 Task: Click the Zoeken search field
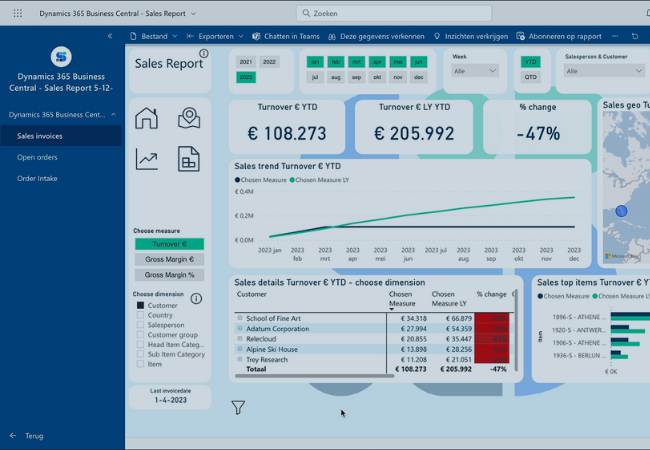tap(394, 13)
